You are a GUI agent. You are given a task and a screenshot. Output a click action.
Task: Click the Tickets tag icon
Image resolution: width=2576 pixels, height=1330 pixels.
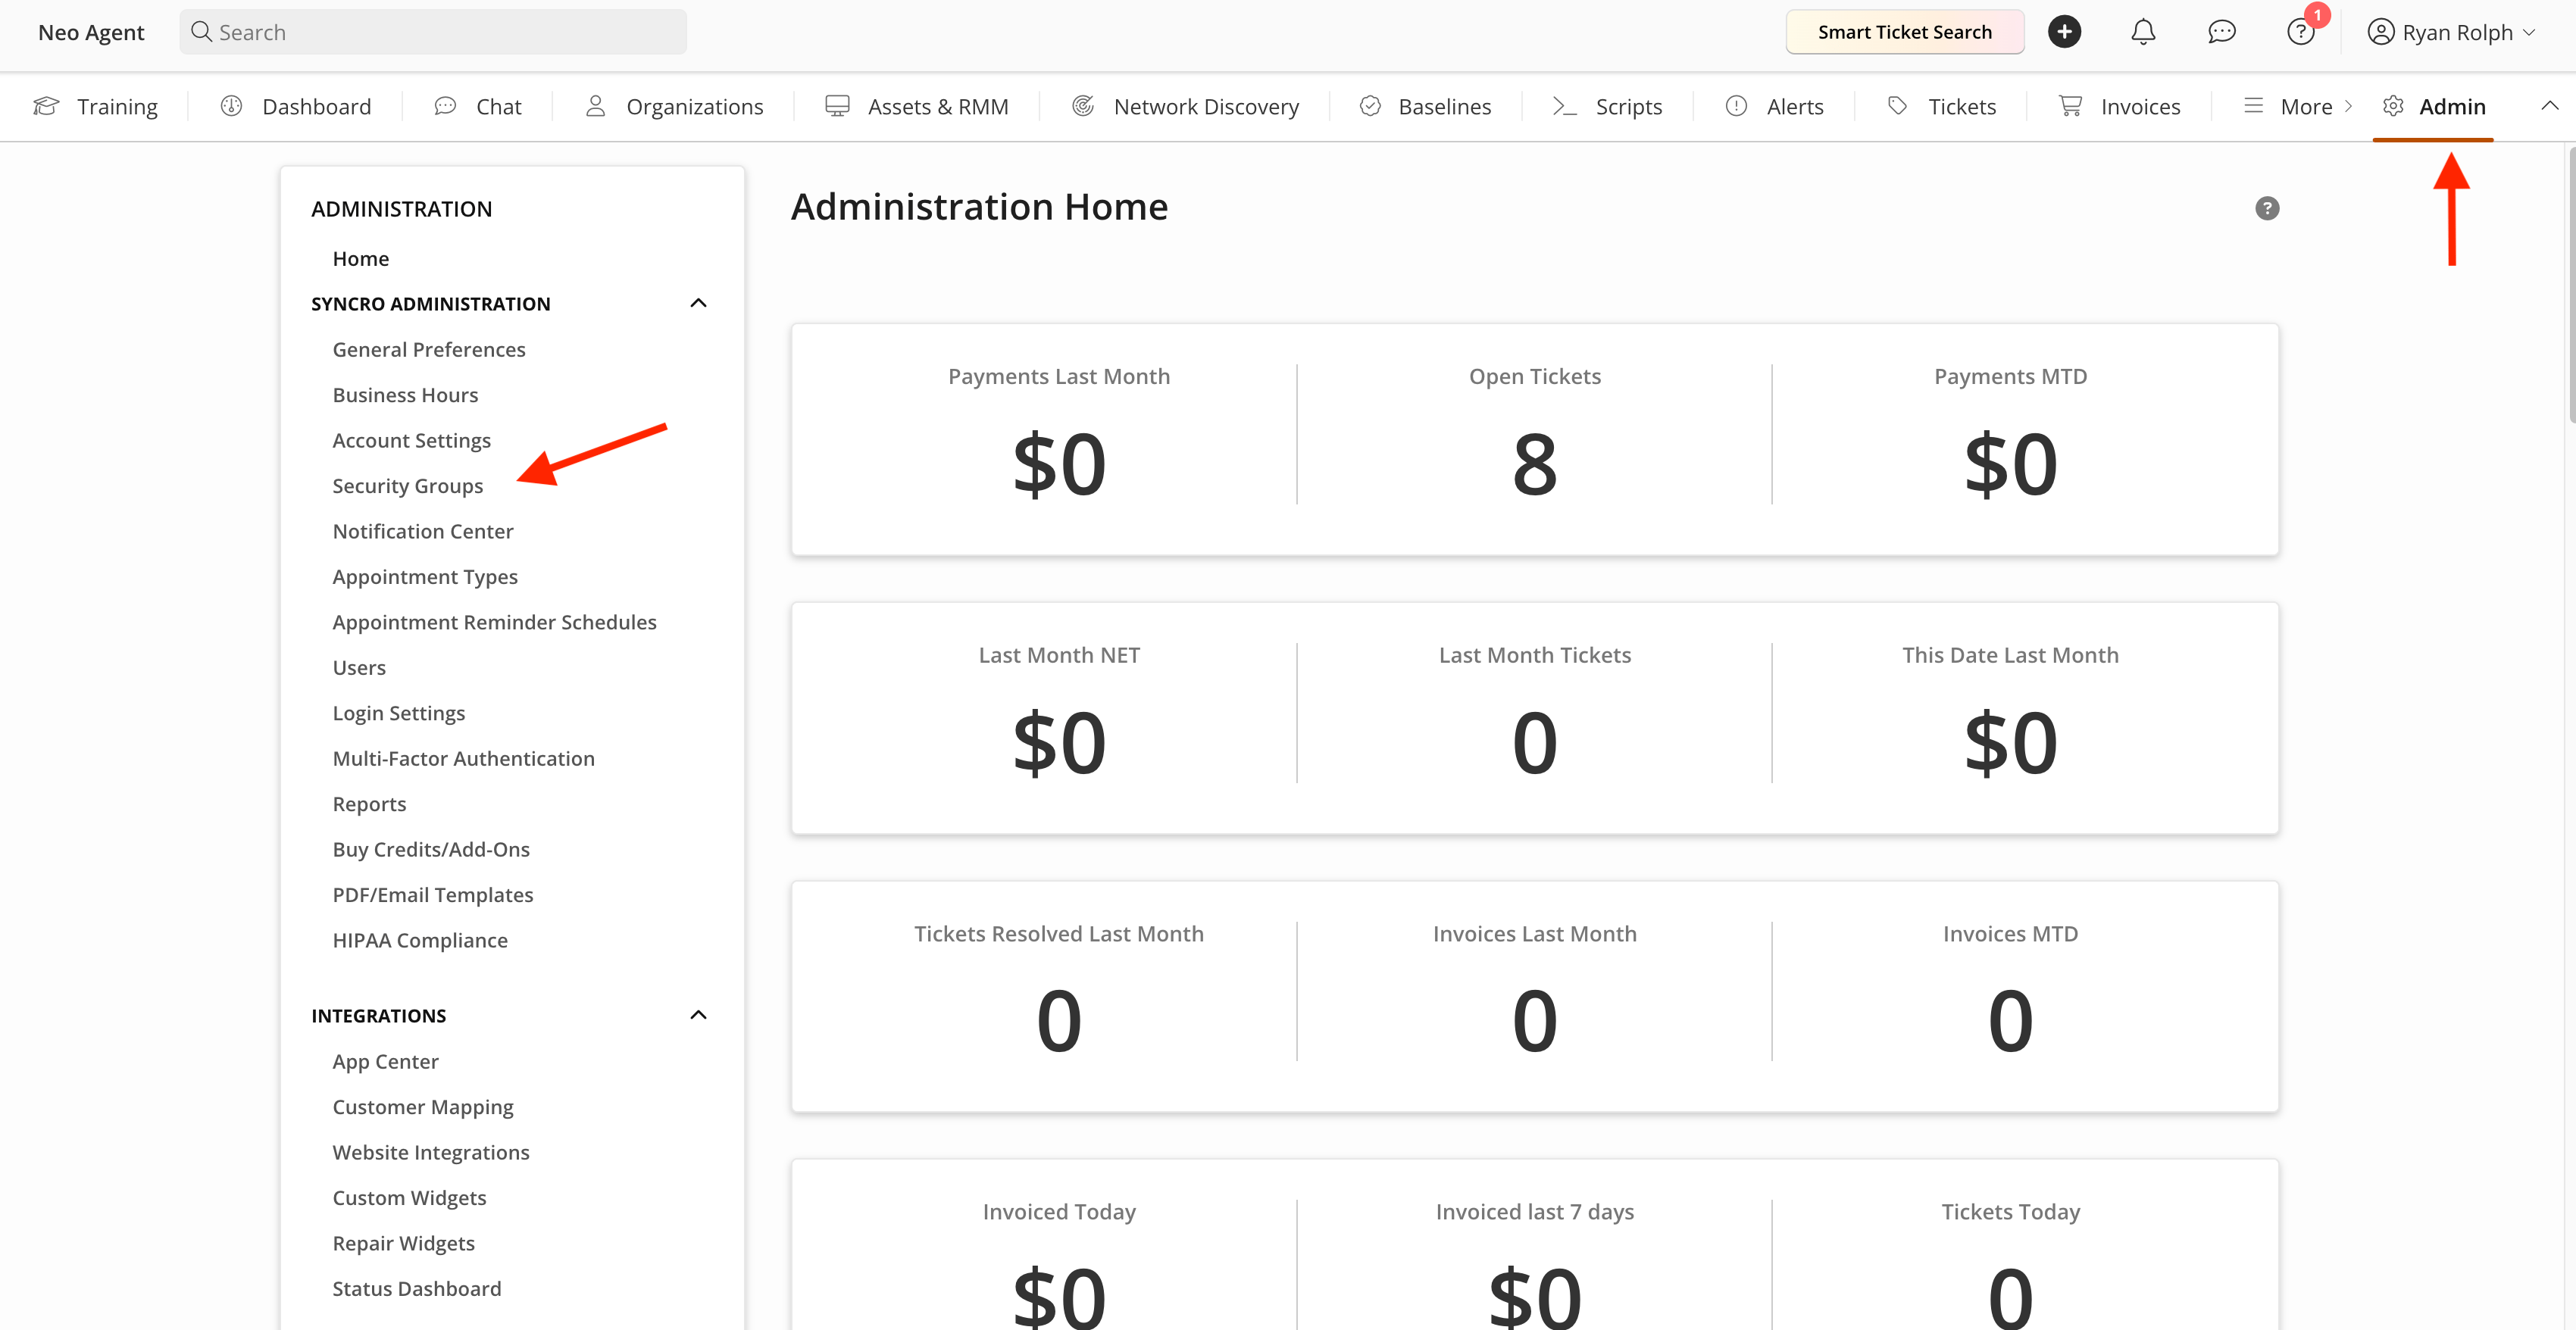point(1897,106)
